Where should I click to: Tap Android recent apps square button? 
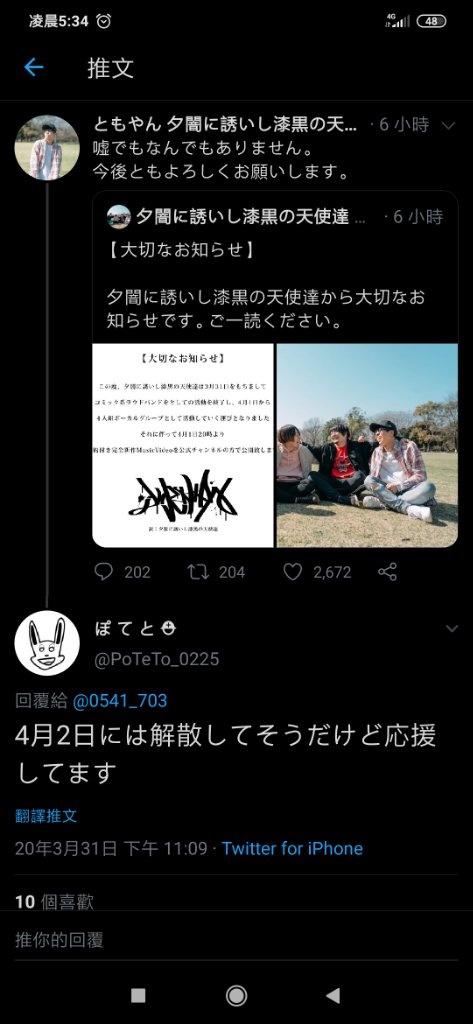pyautogui.click(x=138, y=995)
